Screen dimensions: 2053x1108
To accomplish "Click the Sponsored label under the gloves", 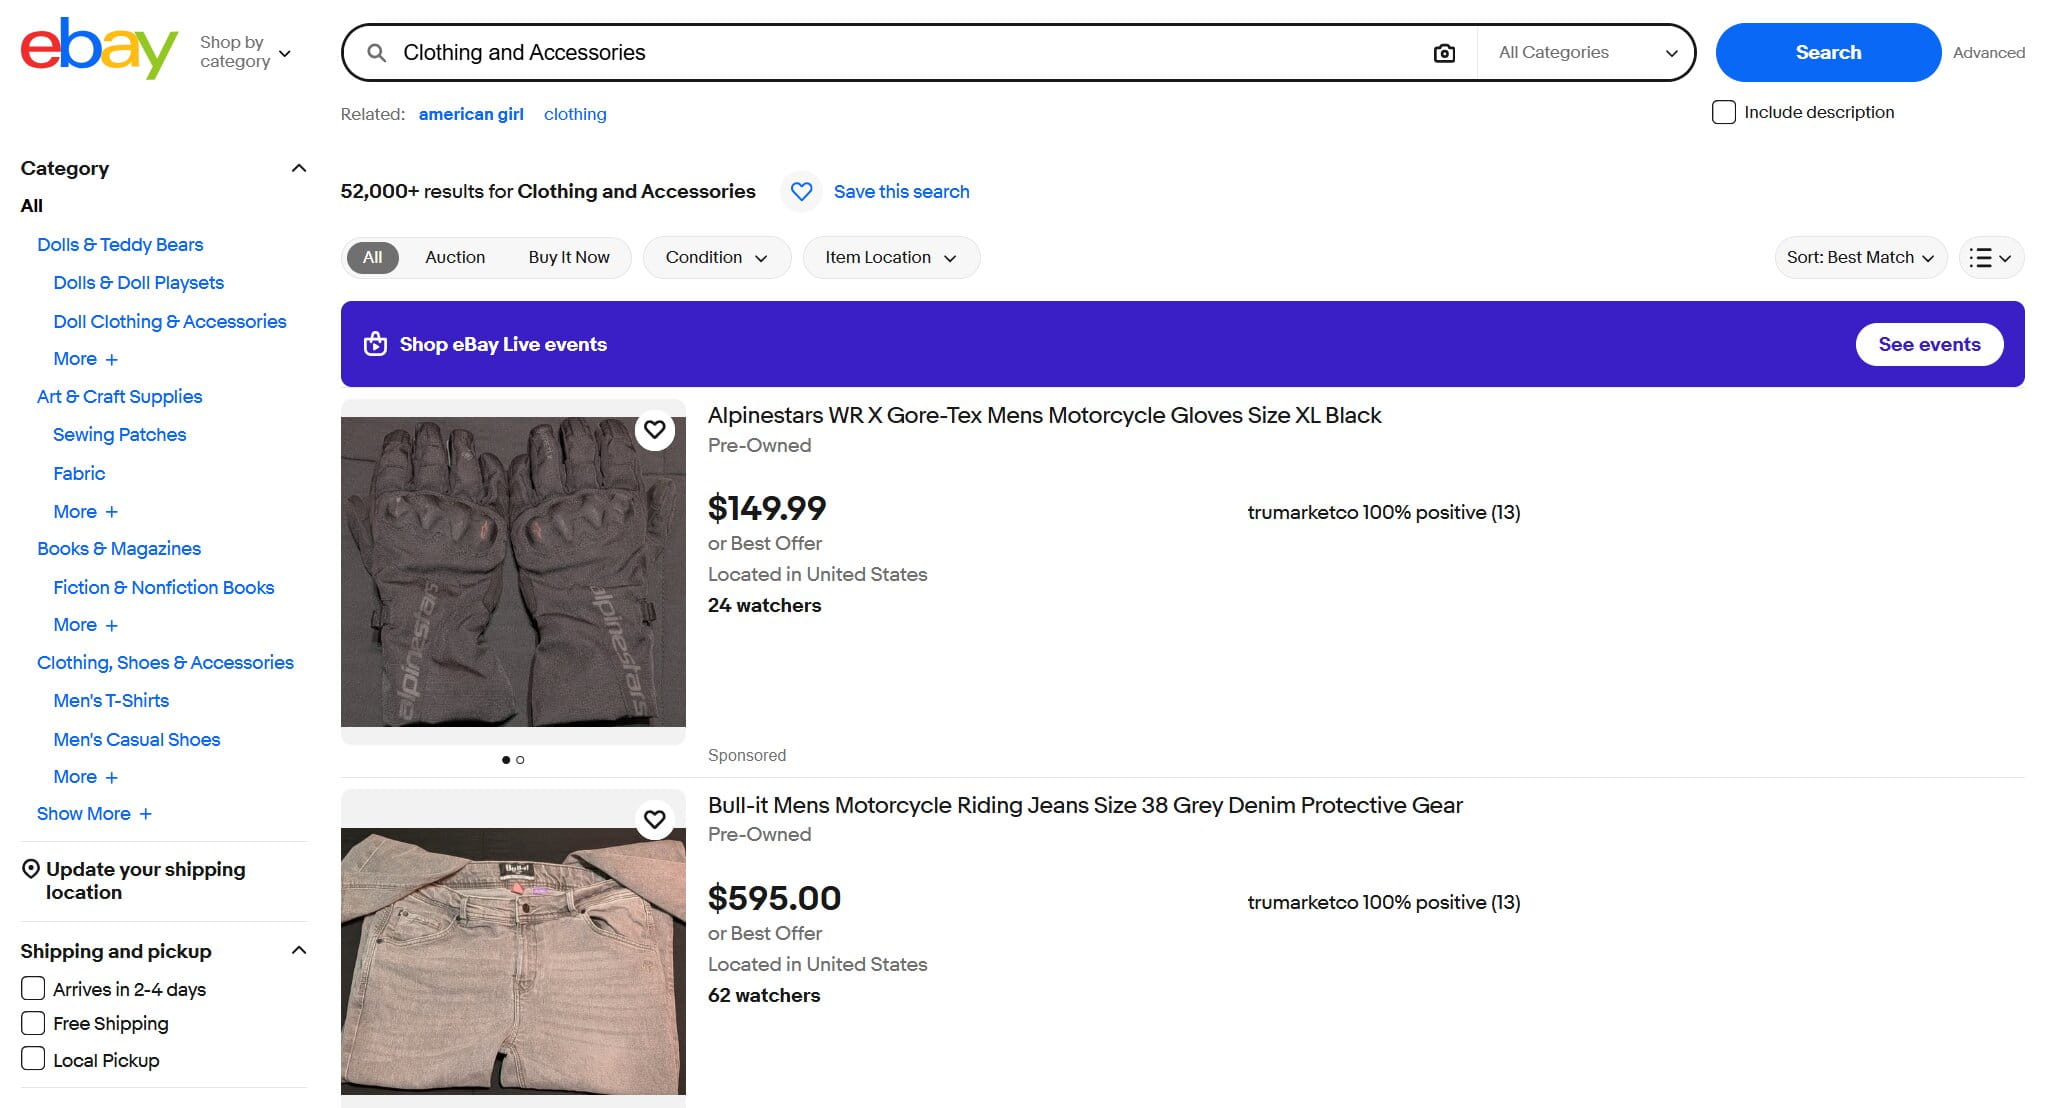I will click(747, 756).
